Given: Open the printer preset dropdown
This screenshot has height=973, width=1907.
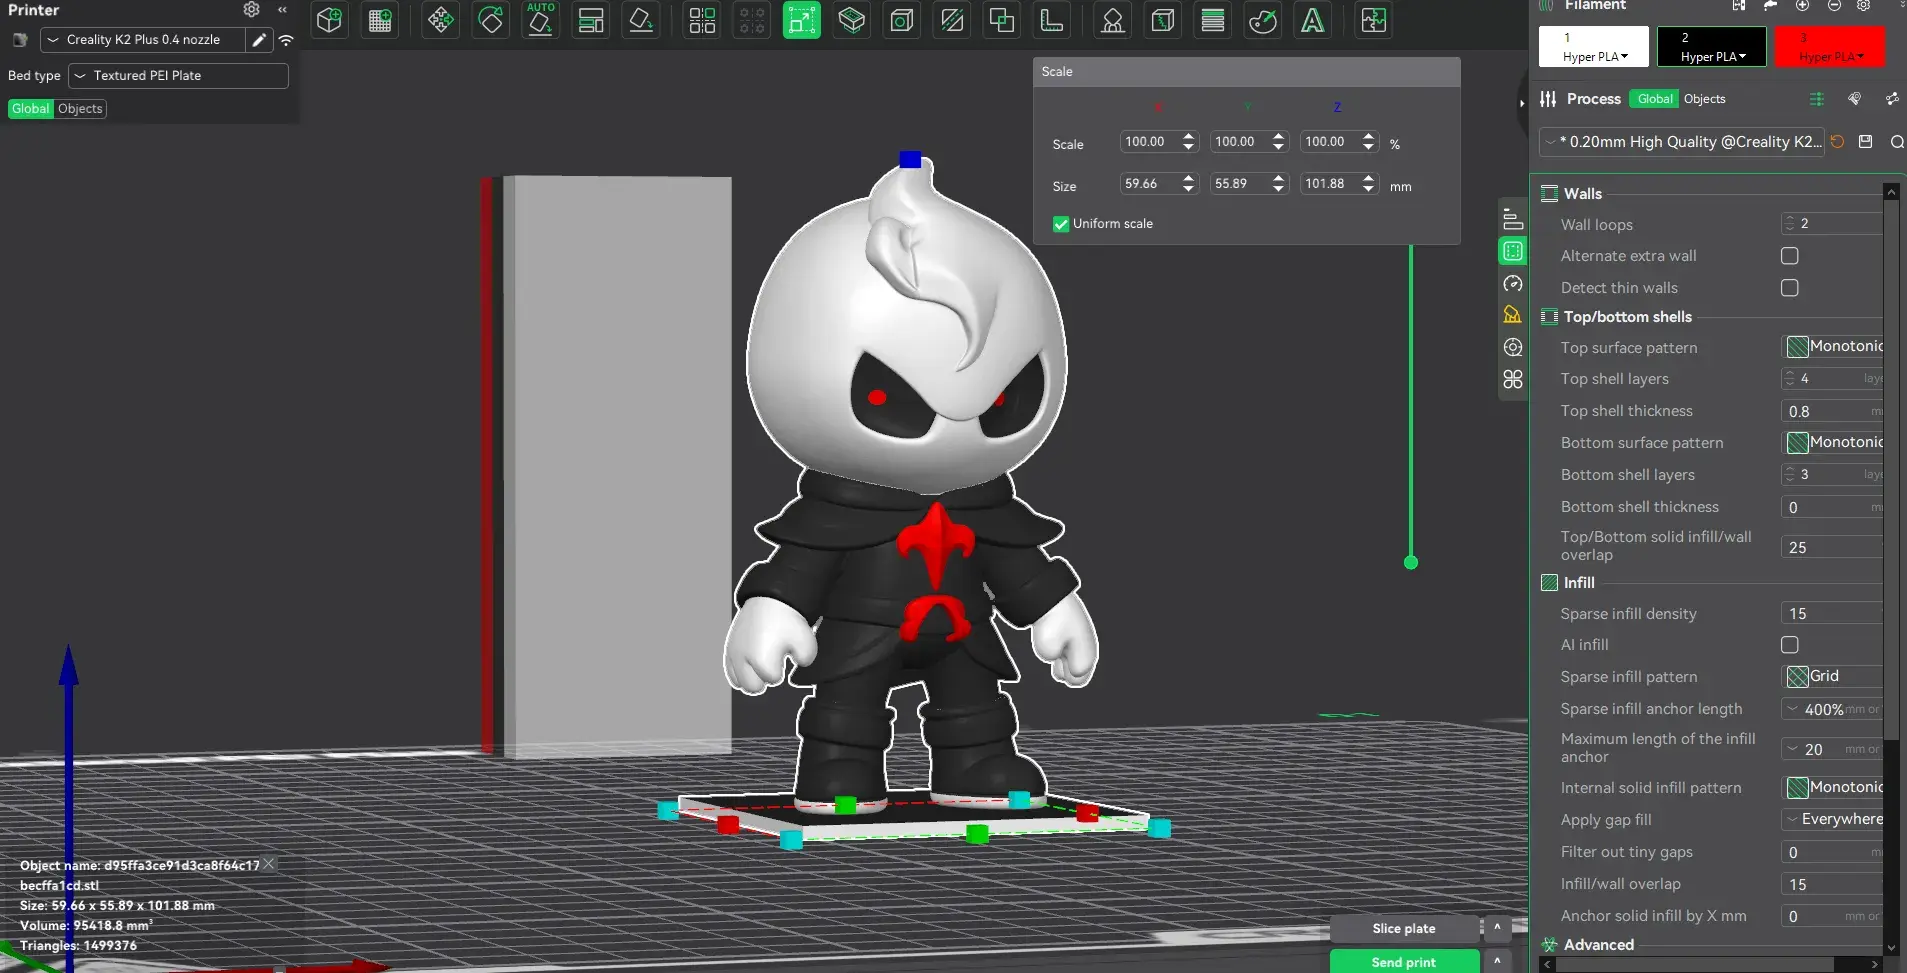Looking at the screenshot, I should point(143,40).
